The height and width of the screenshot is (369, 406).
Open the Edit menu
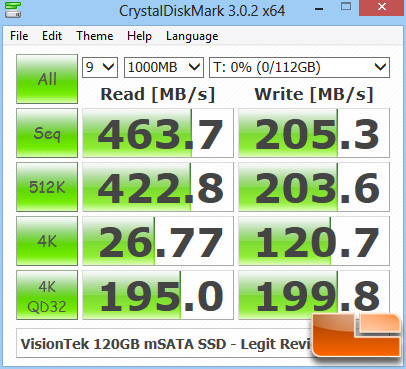(52, 36)
